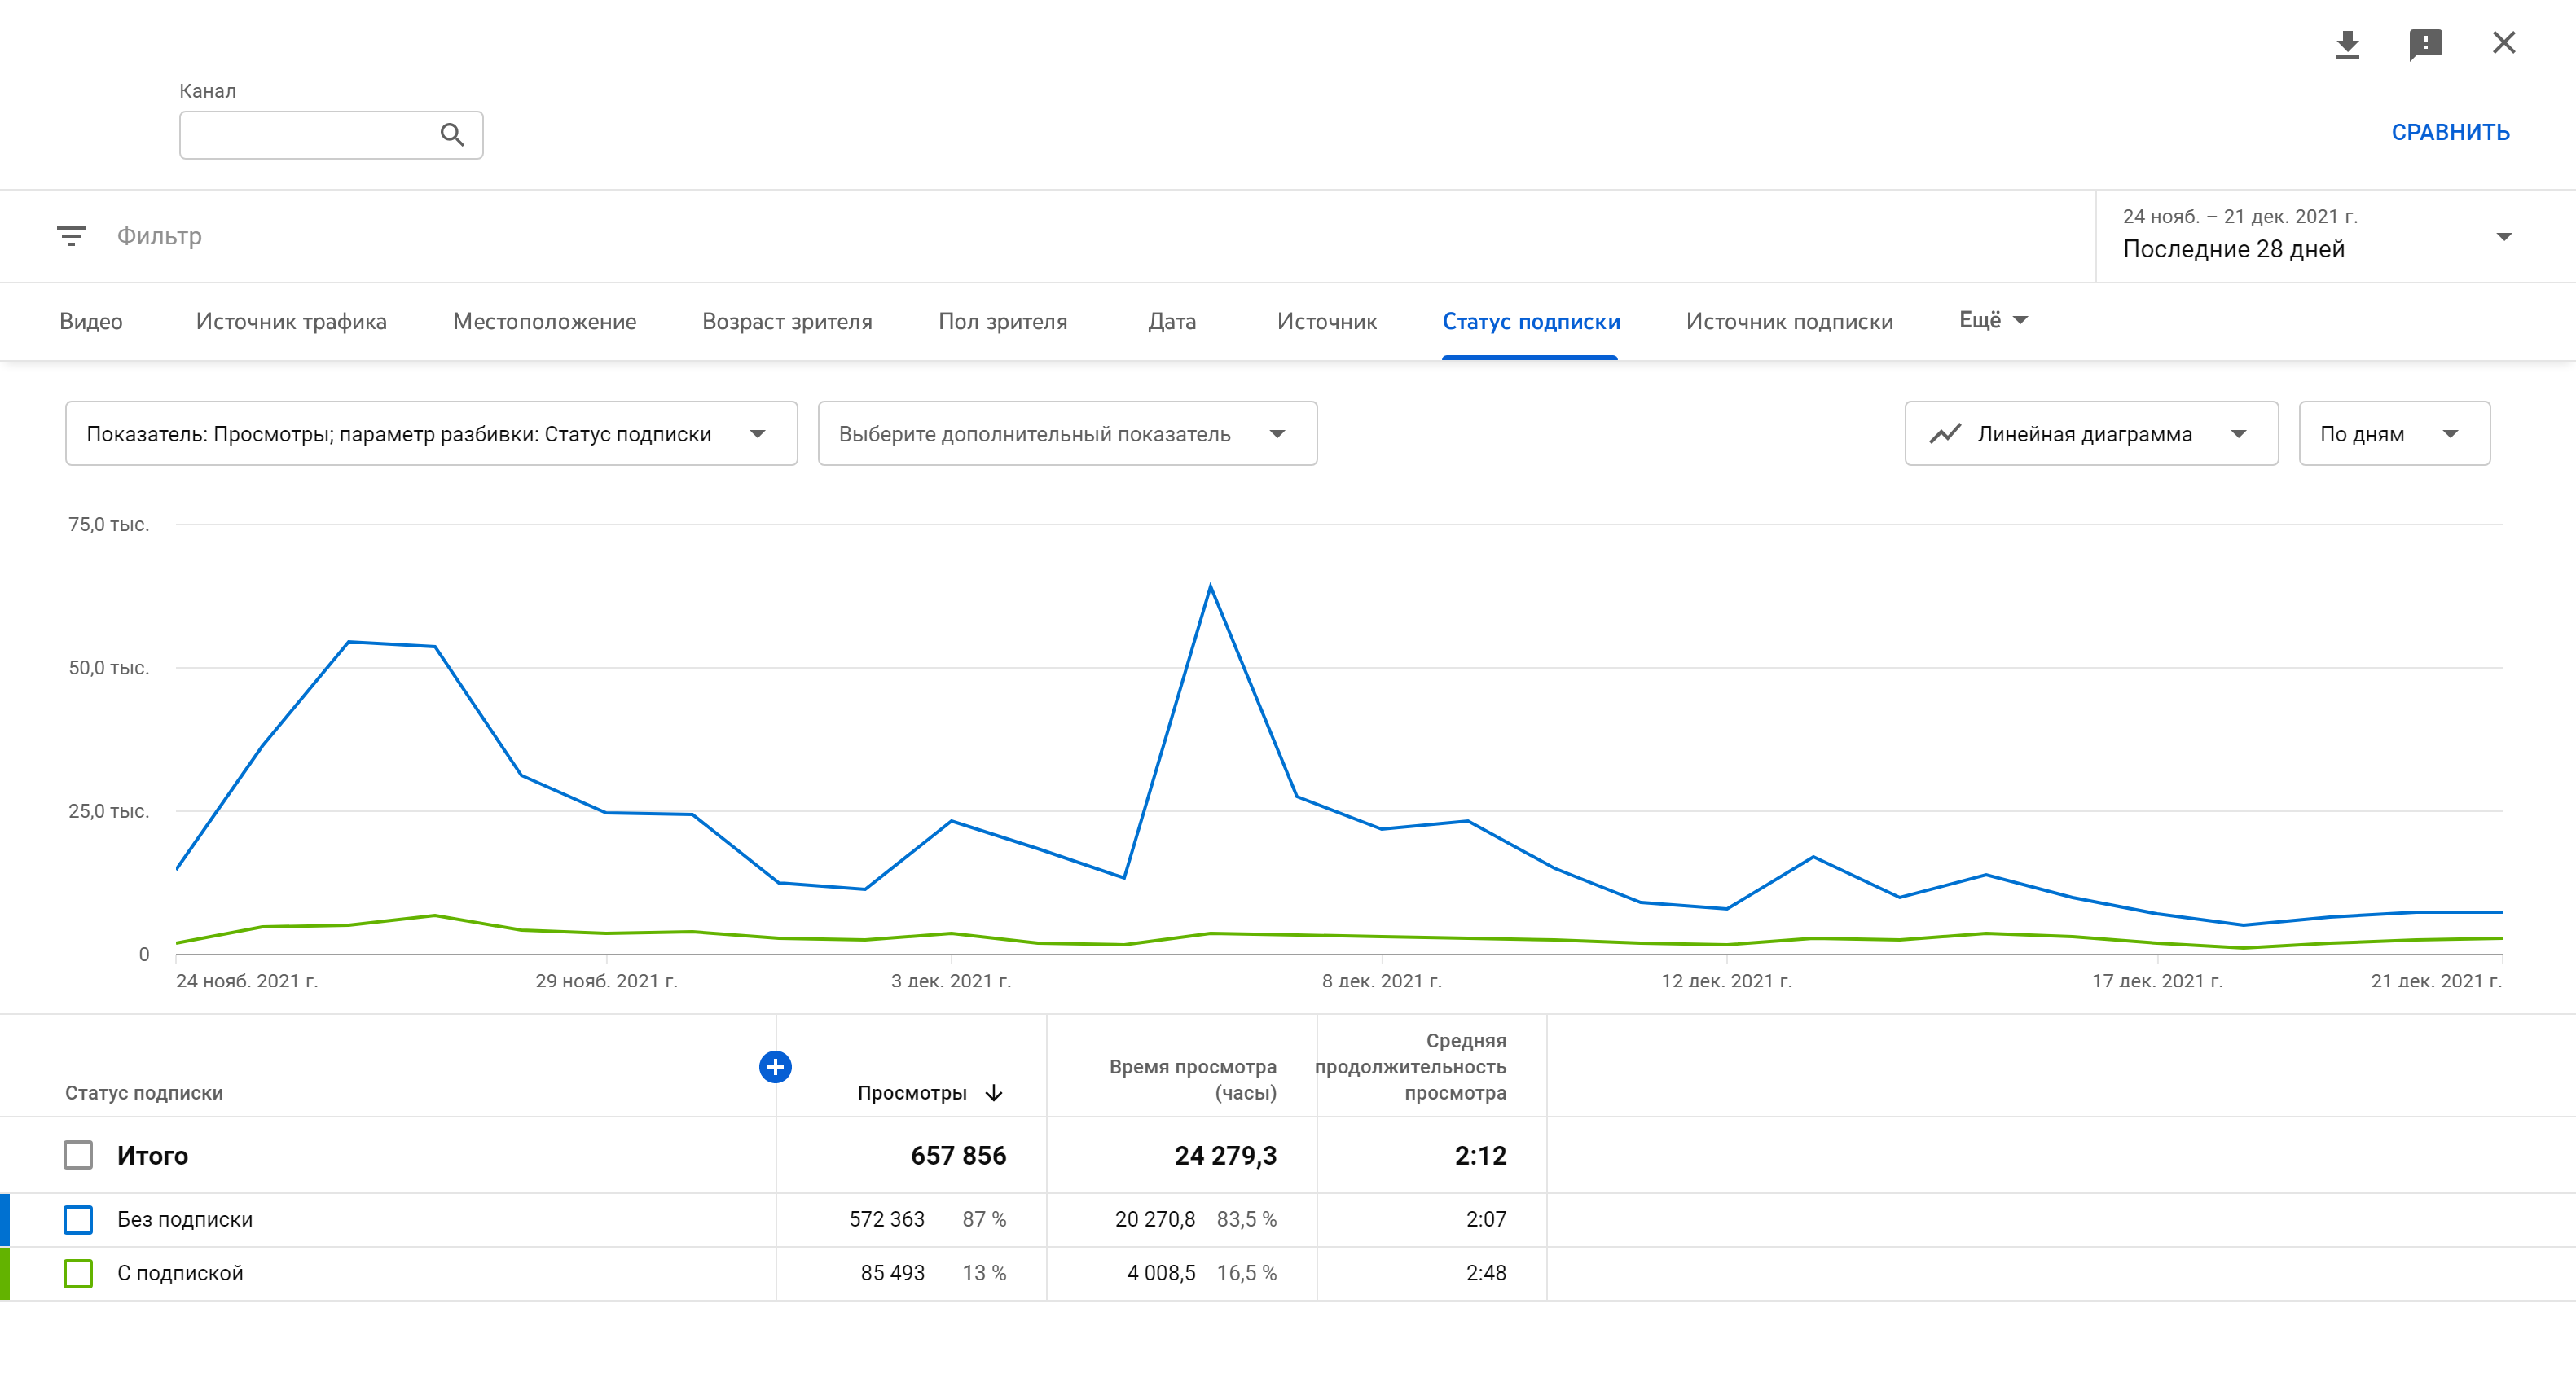Click the watch time 20 270,8 cell

click(1155, 1219)
